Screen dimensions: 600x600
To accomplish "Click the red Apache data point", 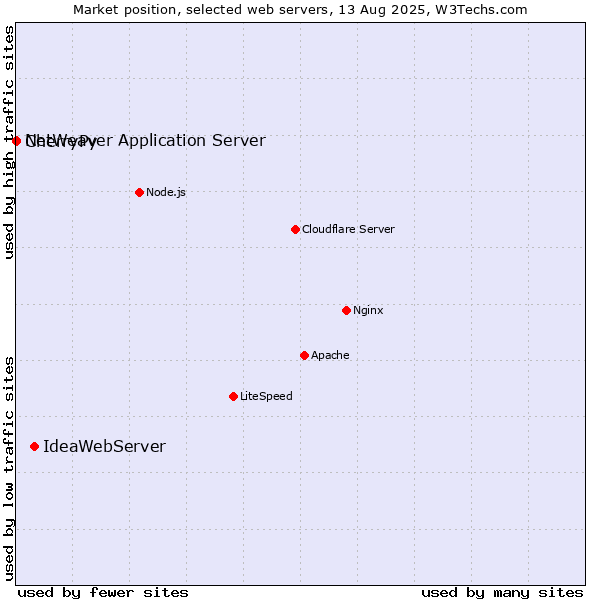I will pos(304,355).
